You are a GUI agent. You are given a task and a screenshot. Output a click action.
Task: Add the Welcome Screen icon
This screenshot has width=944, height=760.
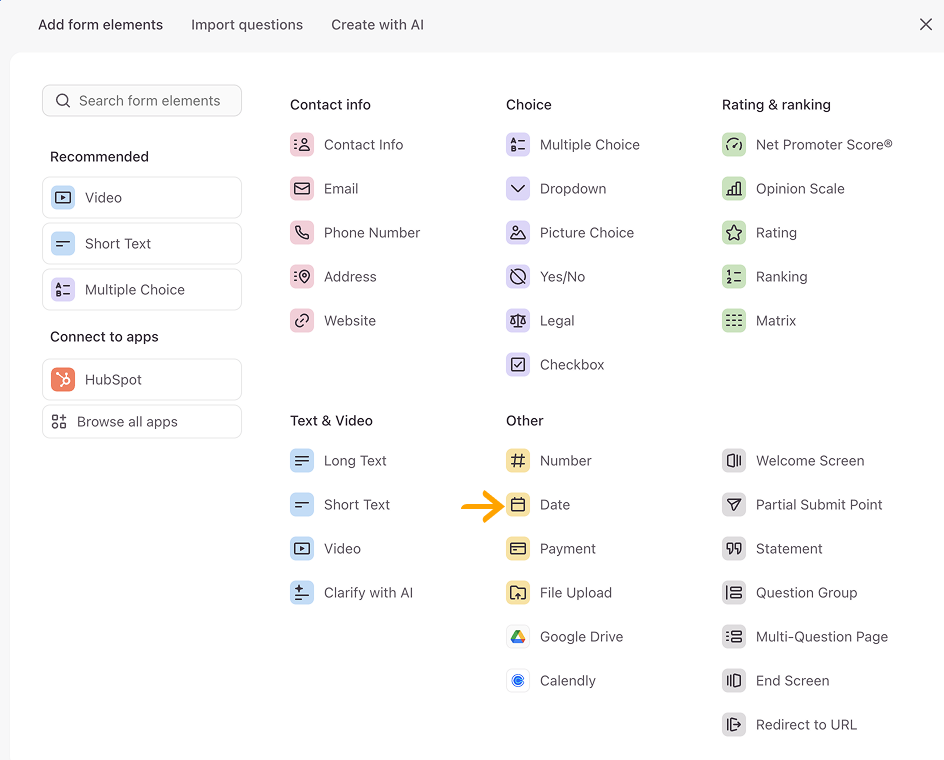coord(734,461)
